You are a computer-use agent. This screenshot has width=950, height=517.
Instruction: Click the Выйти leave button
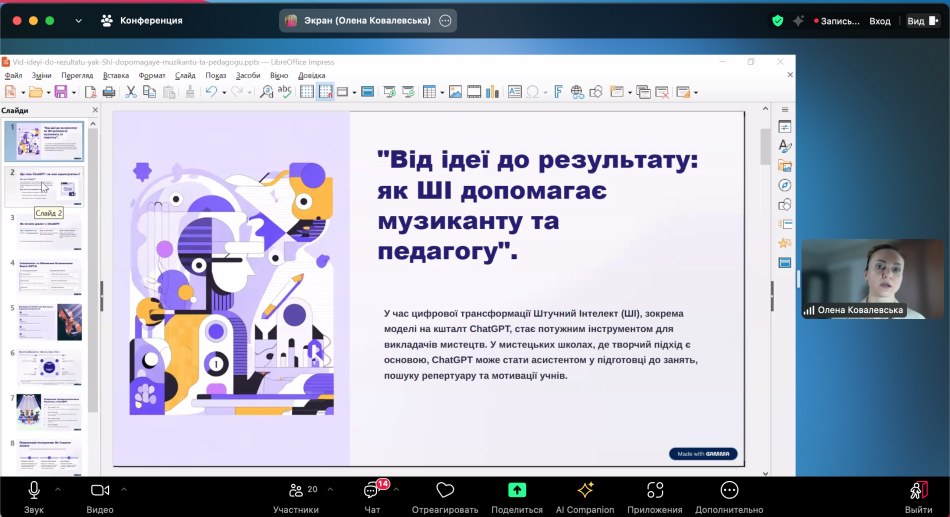pyautogui.click(x=918, y=490)
